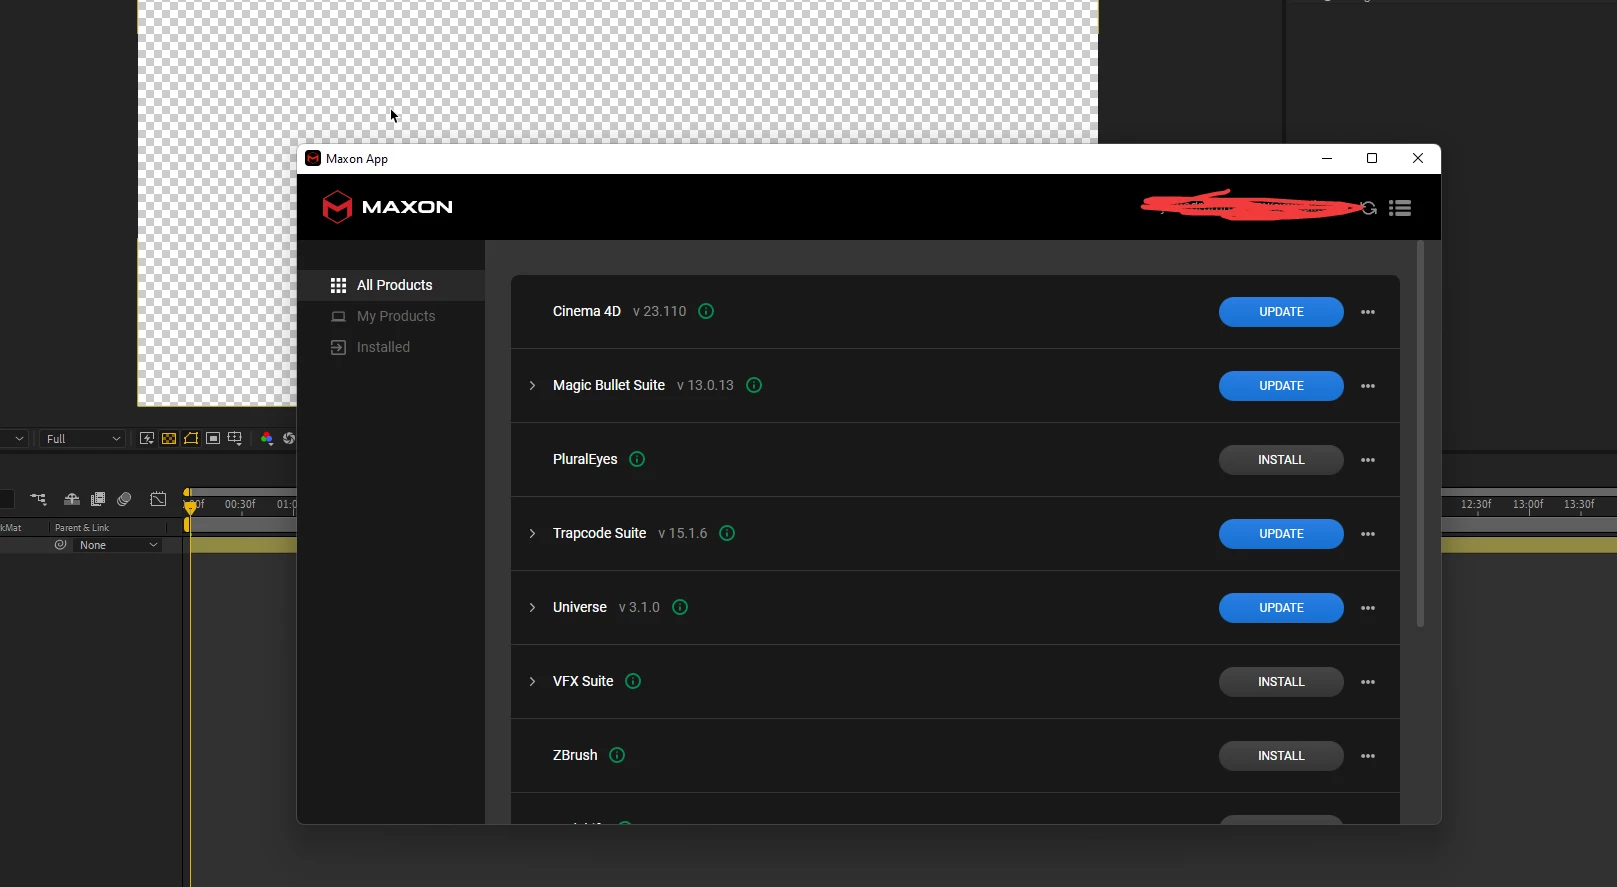This screenshot has width=1617, height=887.
Task: Maximize the Maxon App window
Action: [x=1372, y=158]
